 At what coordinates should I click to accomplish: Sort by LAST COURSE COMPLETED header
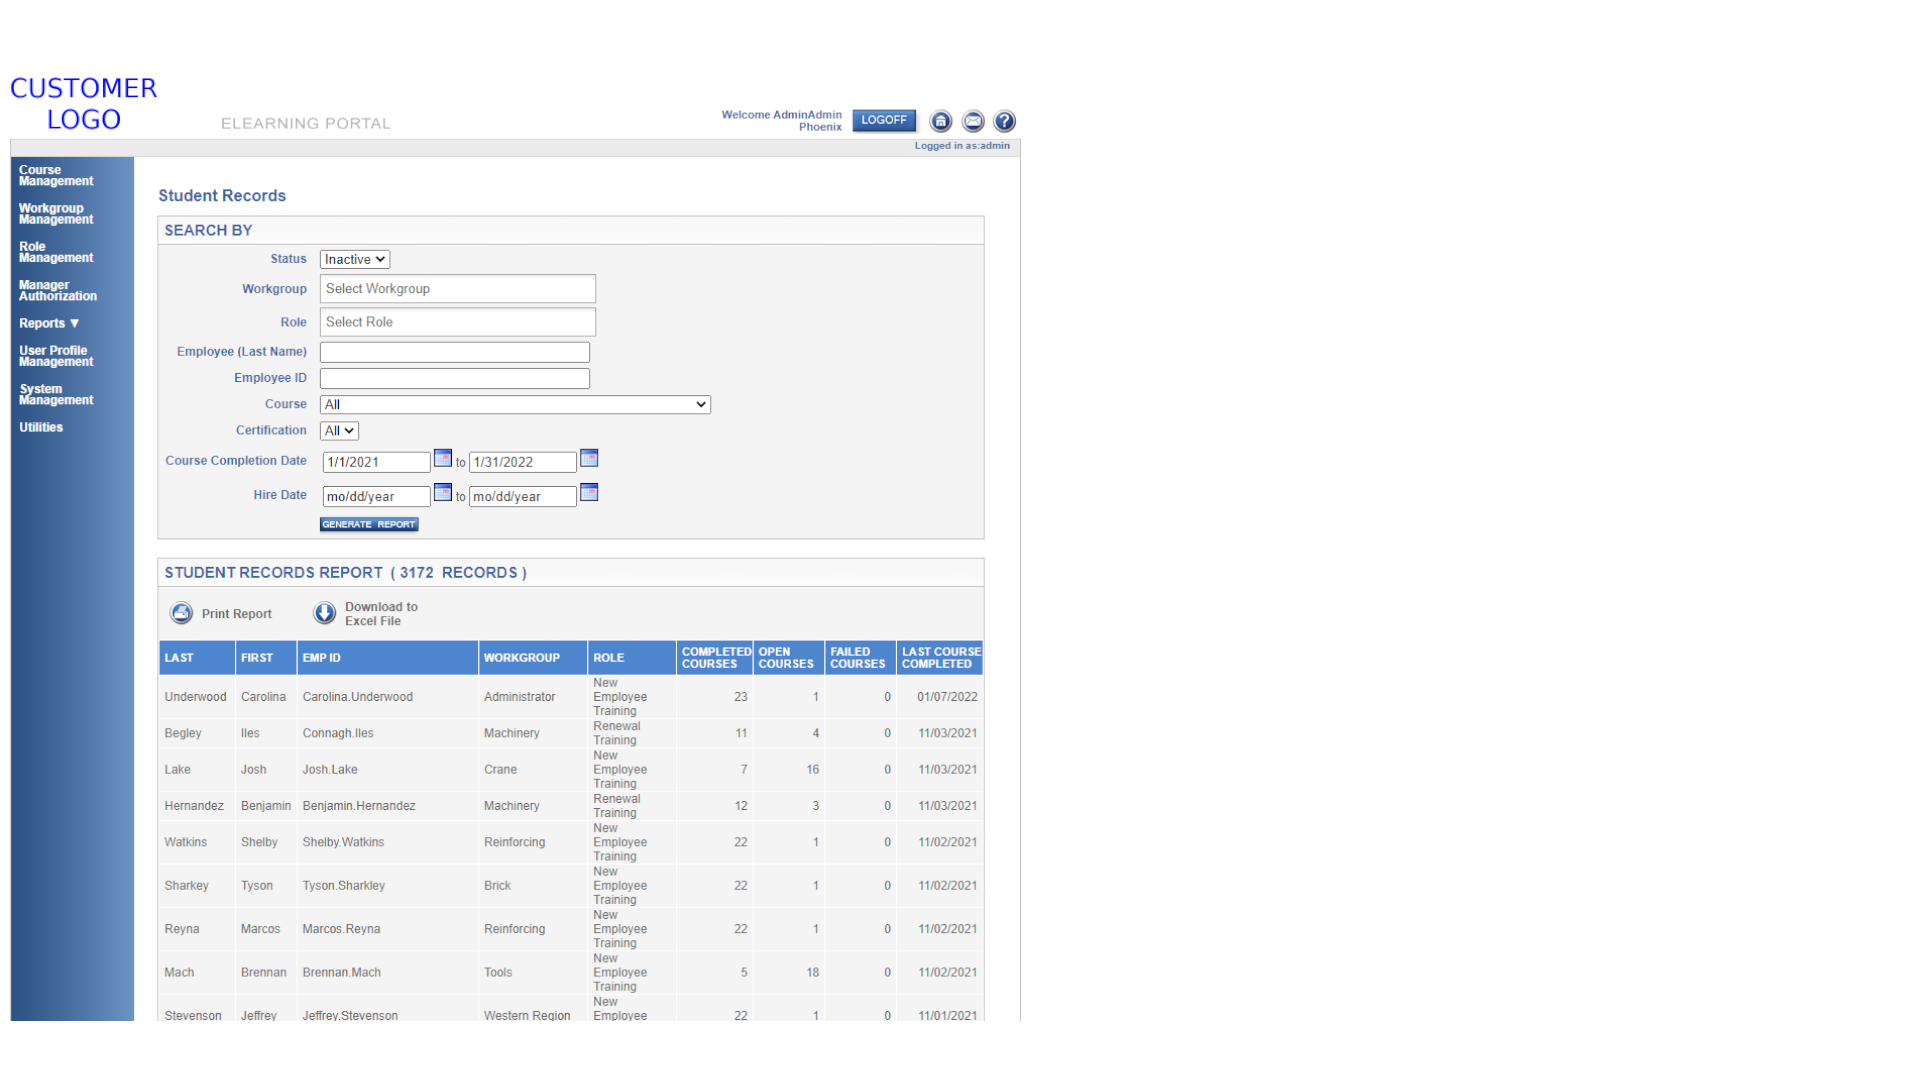pos(941,658)
